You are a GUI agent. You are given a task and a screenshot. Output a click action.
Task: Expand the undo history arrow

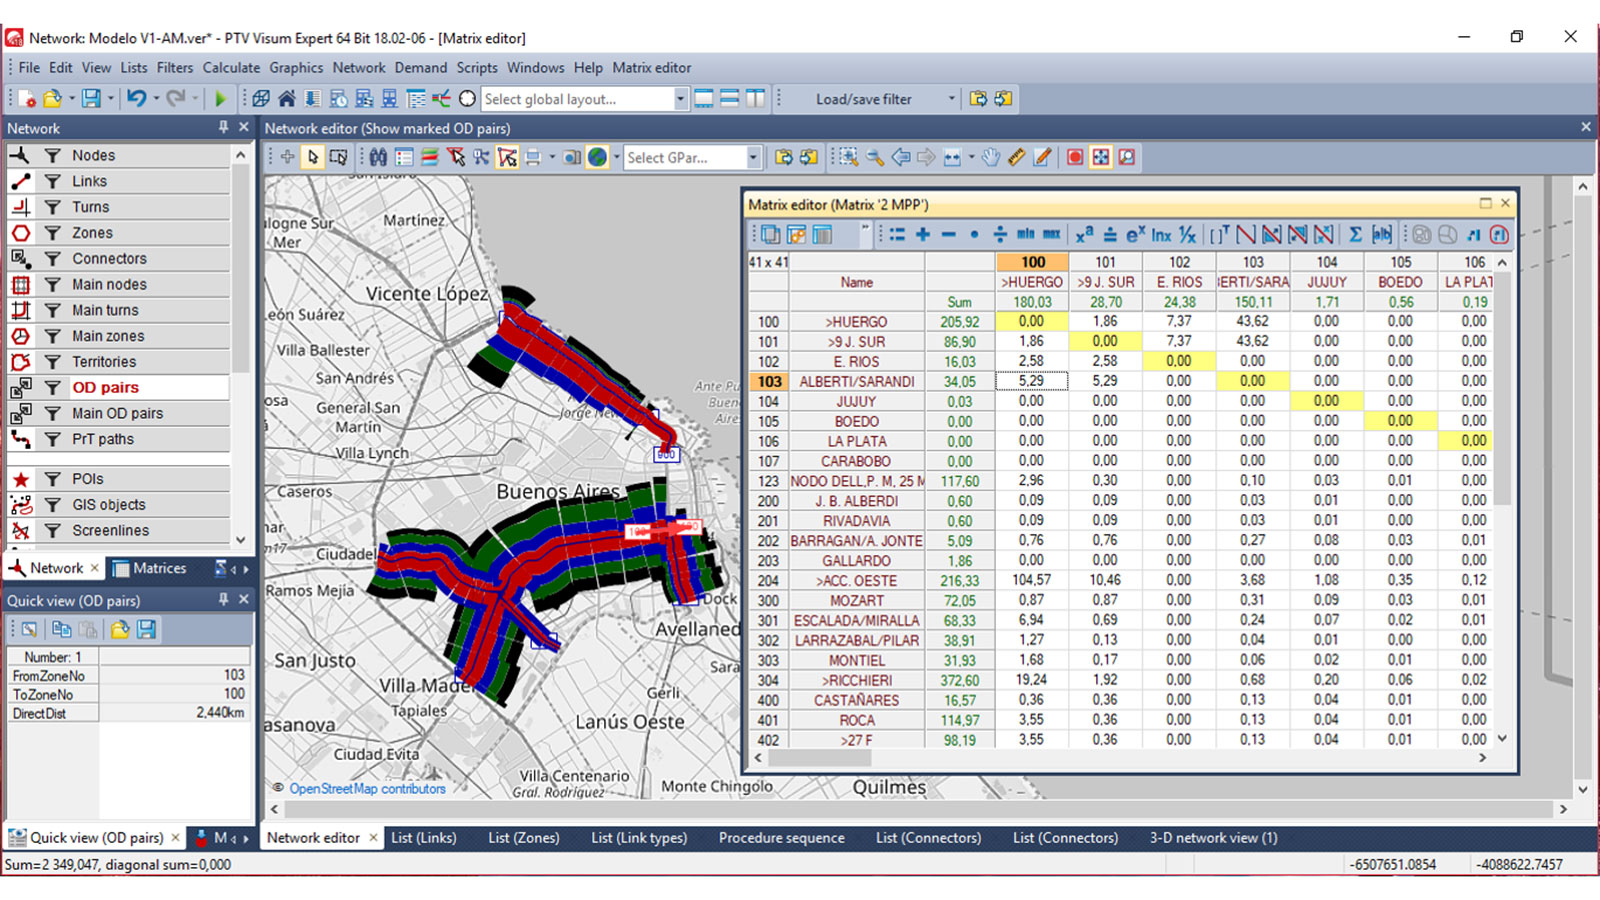coord(156,98)
